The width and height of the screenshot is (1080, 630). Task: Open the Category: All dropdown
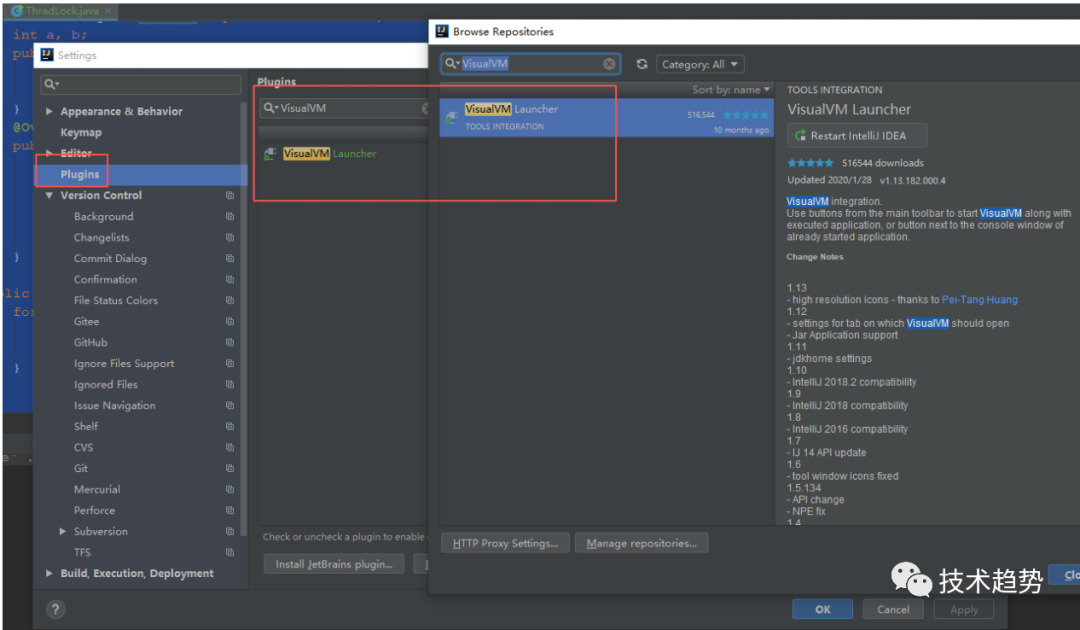pyautogui.click(x=700, y=64)
